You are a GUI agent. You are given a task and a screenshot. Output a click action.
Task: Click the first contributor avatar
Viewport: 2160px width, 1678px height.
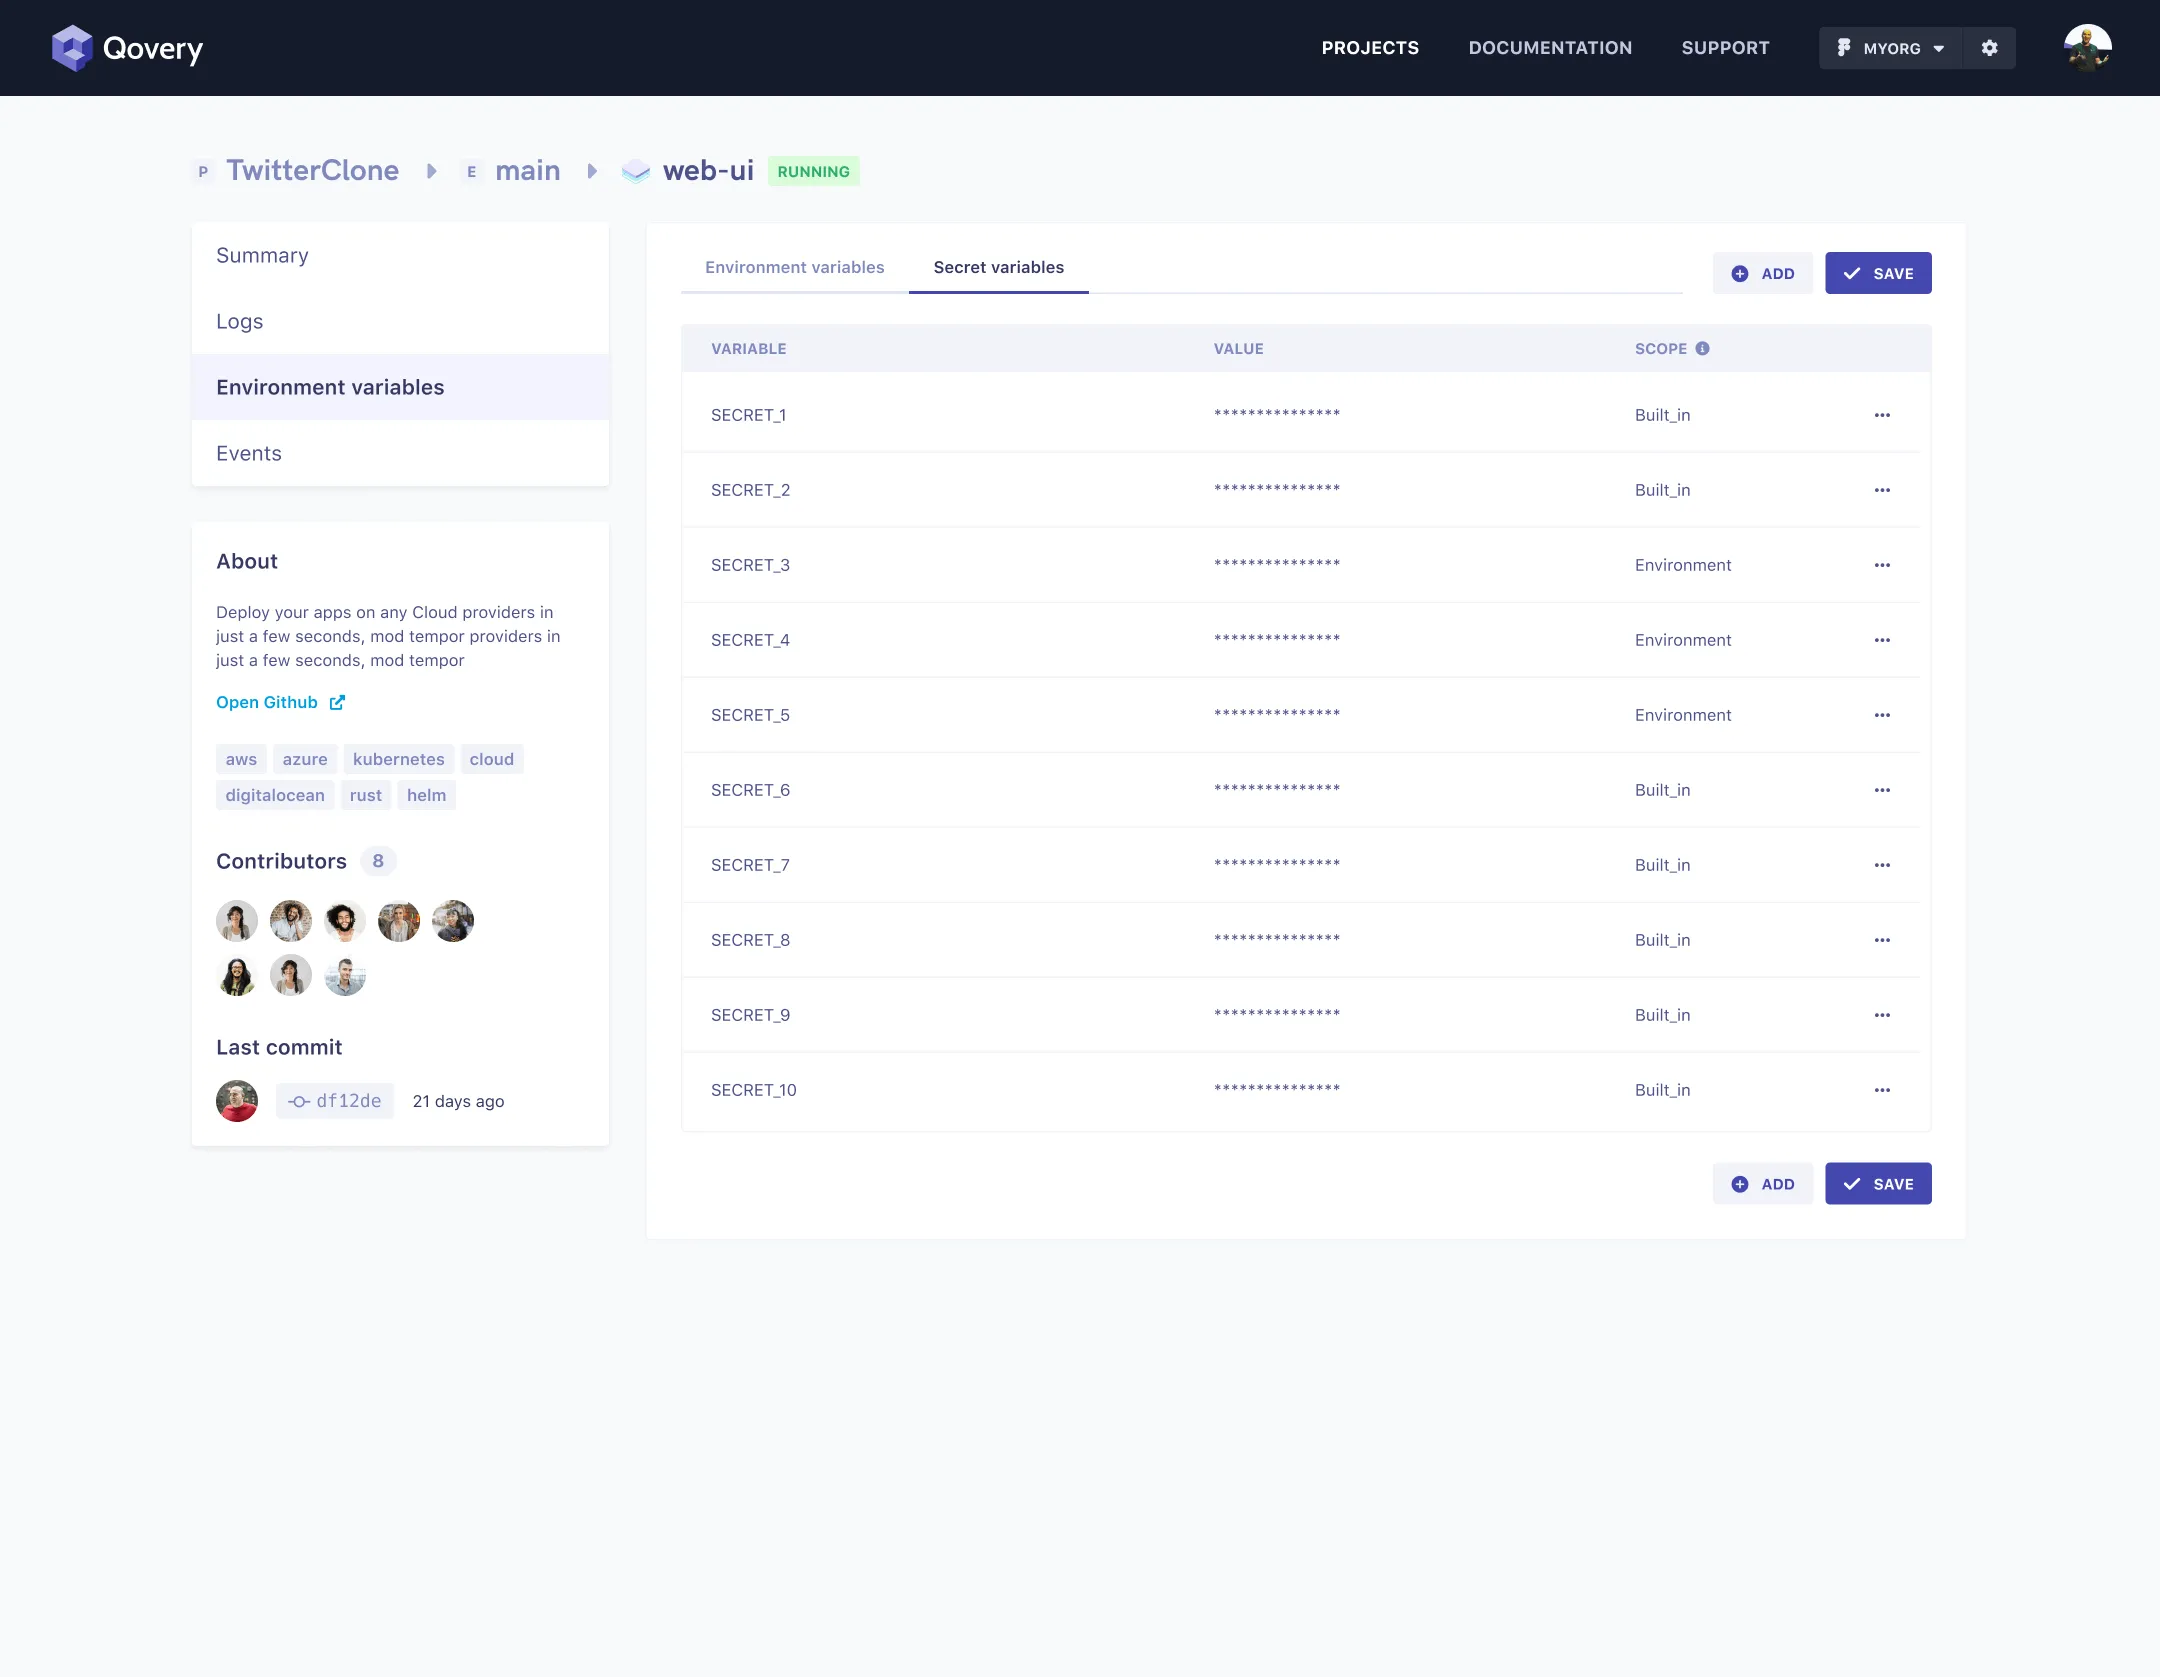(237, 921)
